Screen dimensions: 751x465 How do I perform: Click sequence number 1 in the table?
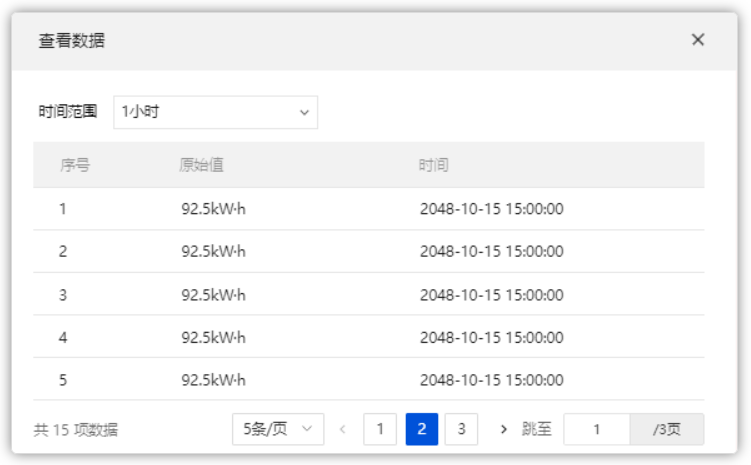[63, 209]
